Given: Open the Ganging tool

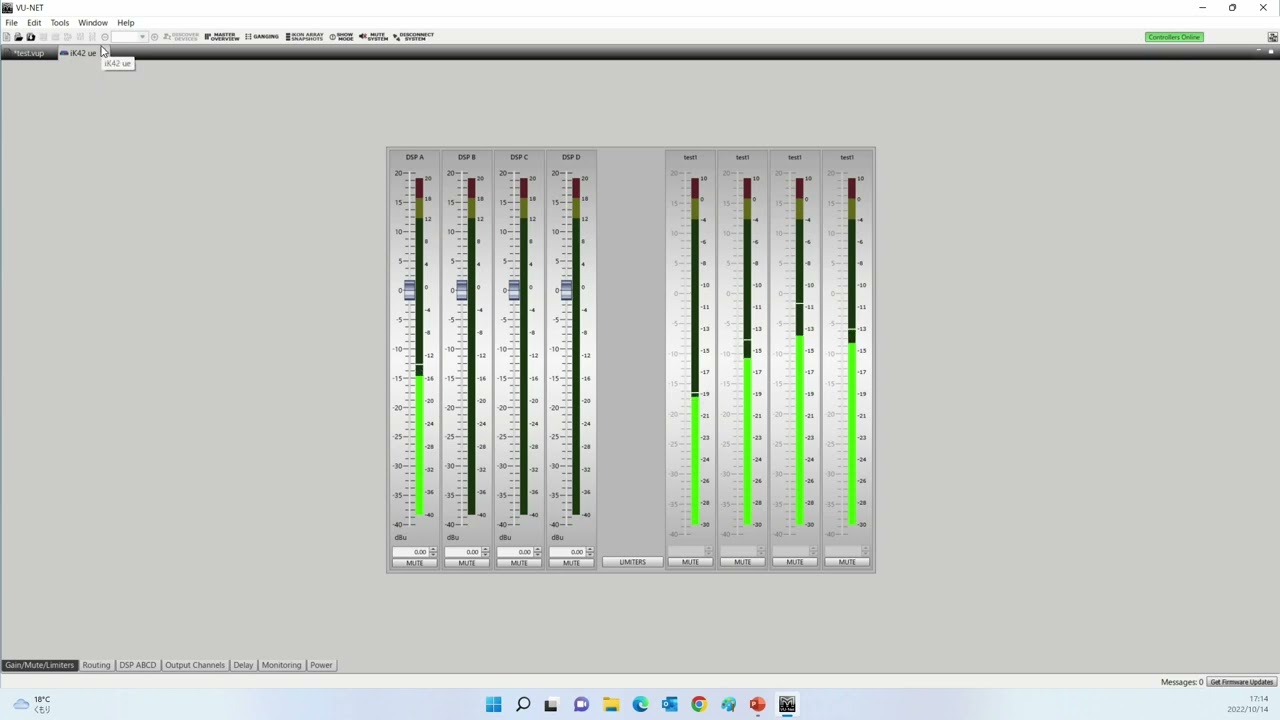Looking at the screenshot, I should [262, 37].
